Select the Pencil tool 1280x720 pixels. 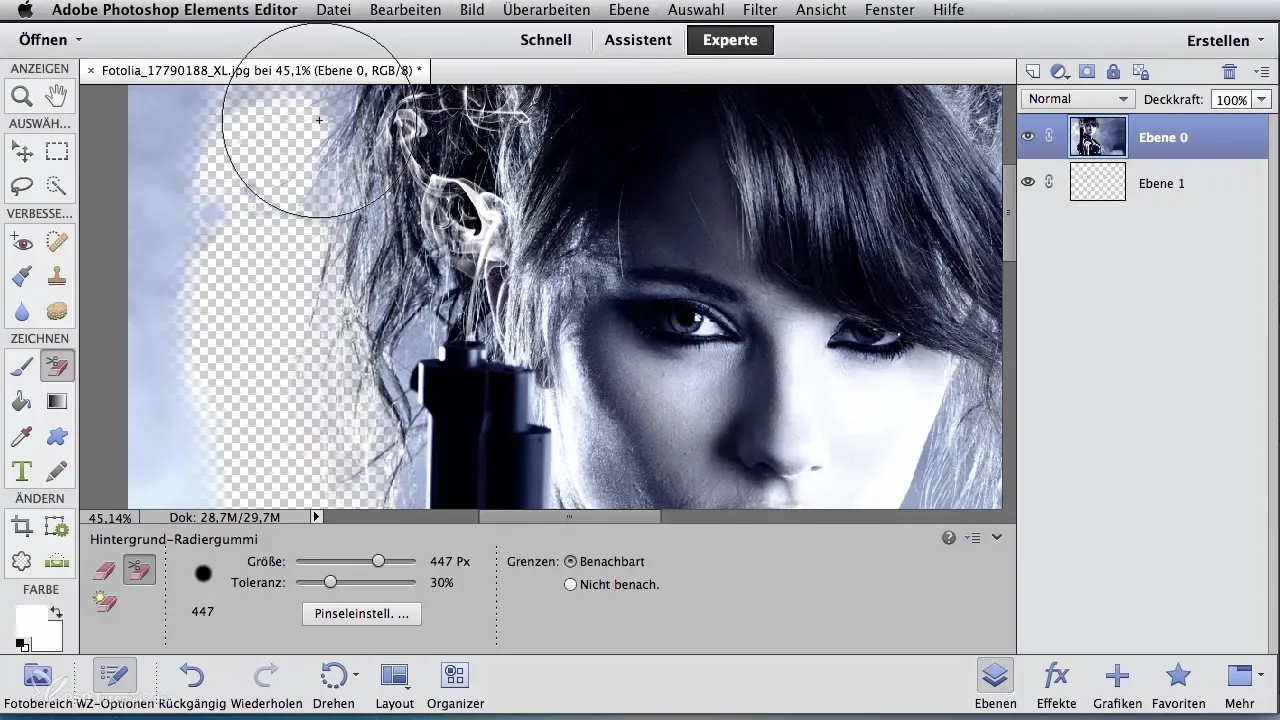click(x=57, y=470)
